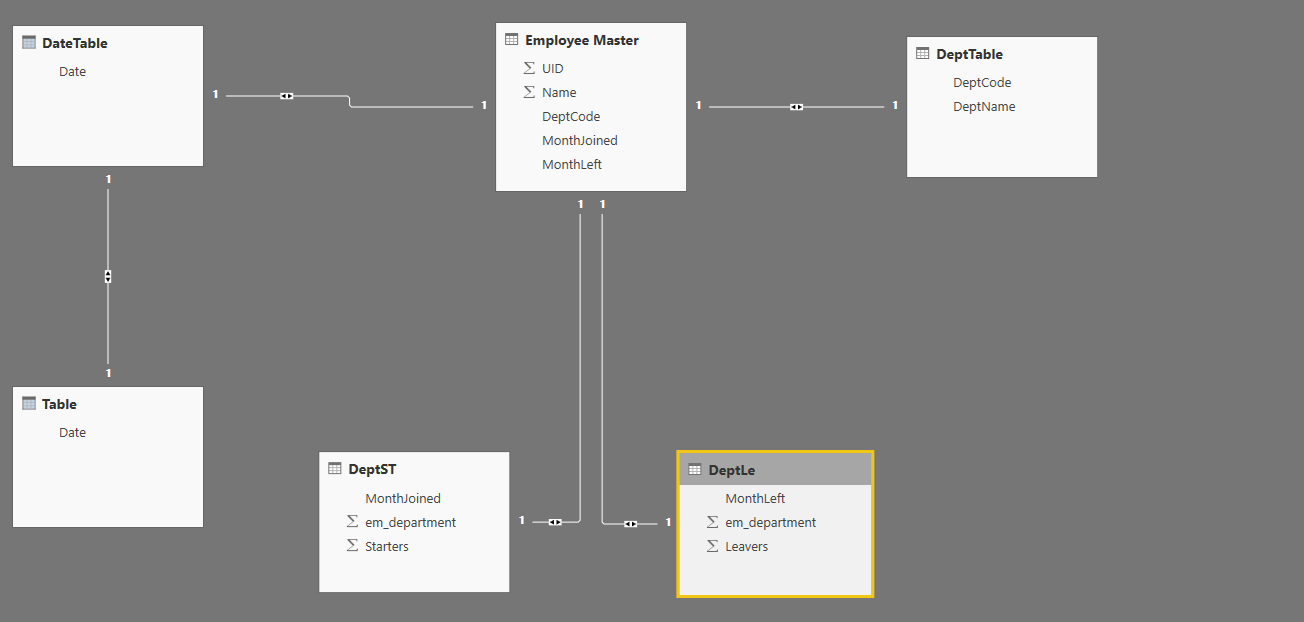
Task: Click the DeptName field in DeptTable
Action: tap(984, 106)
